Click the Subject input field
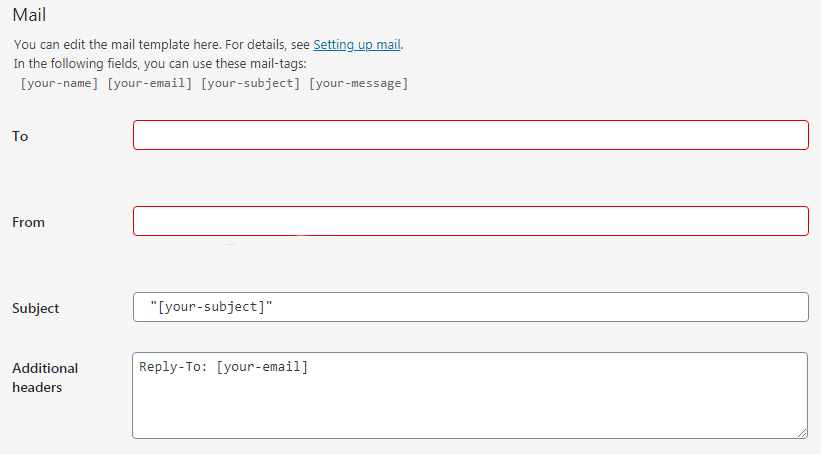The height and width of the screenshot is (454, 821). [470, 308]
